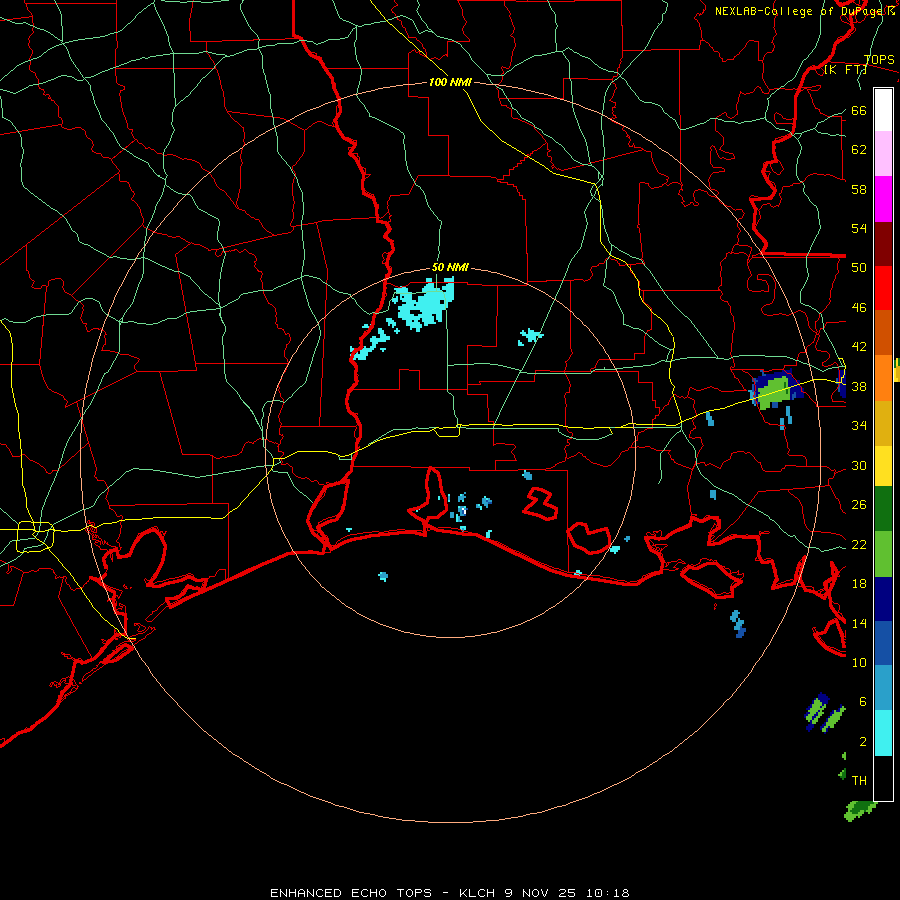Click the '(K FT)' units label
The height and width of the screenshot is (900, 900).
click(846, 69)
